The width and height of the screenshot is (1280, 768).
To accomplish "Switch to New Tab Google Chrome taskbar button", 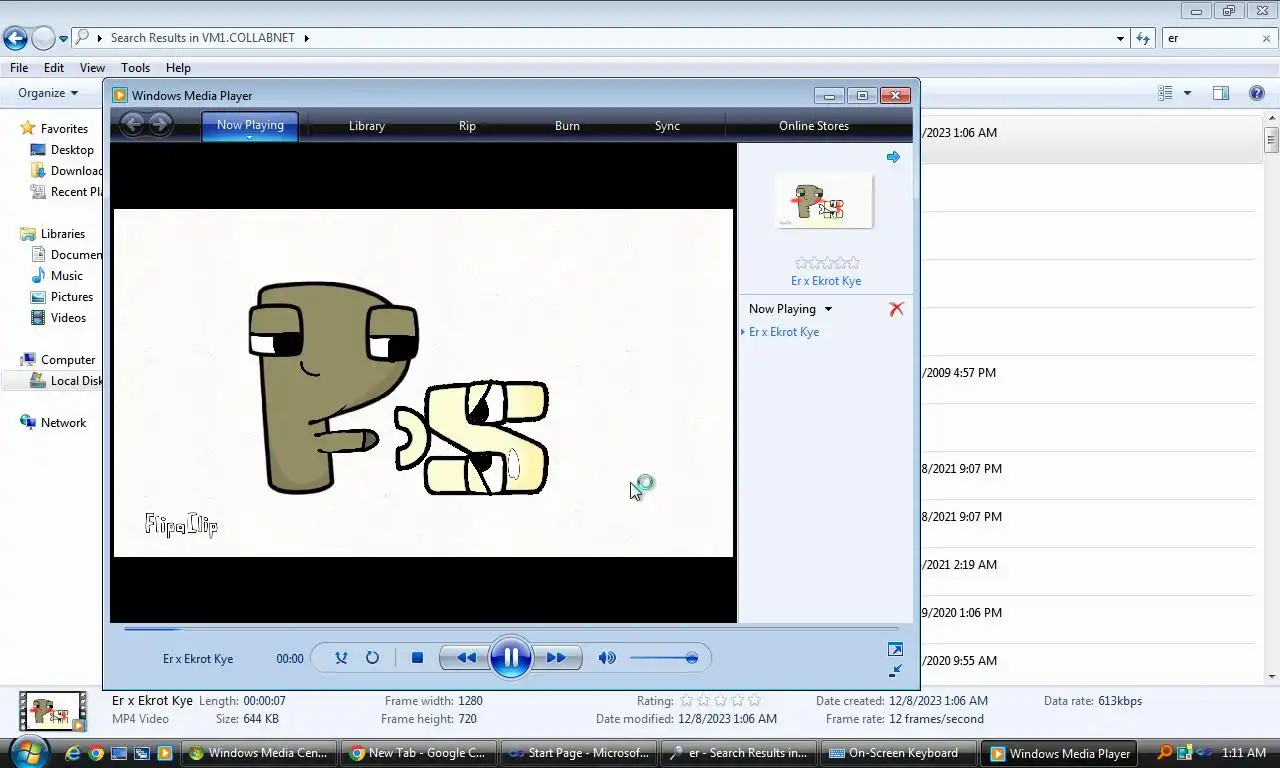I will click(418, 753).
